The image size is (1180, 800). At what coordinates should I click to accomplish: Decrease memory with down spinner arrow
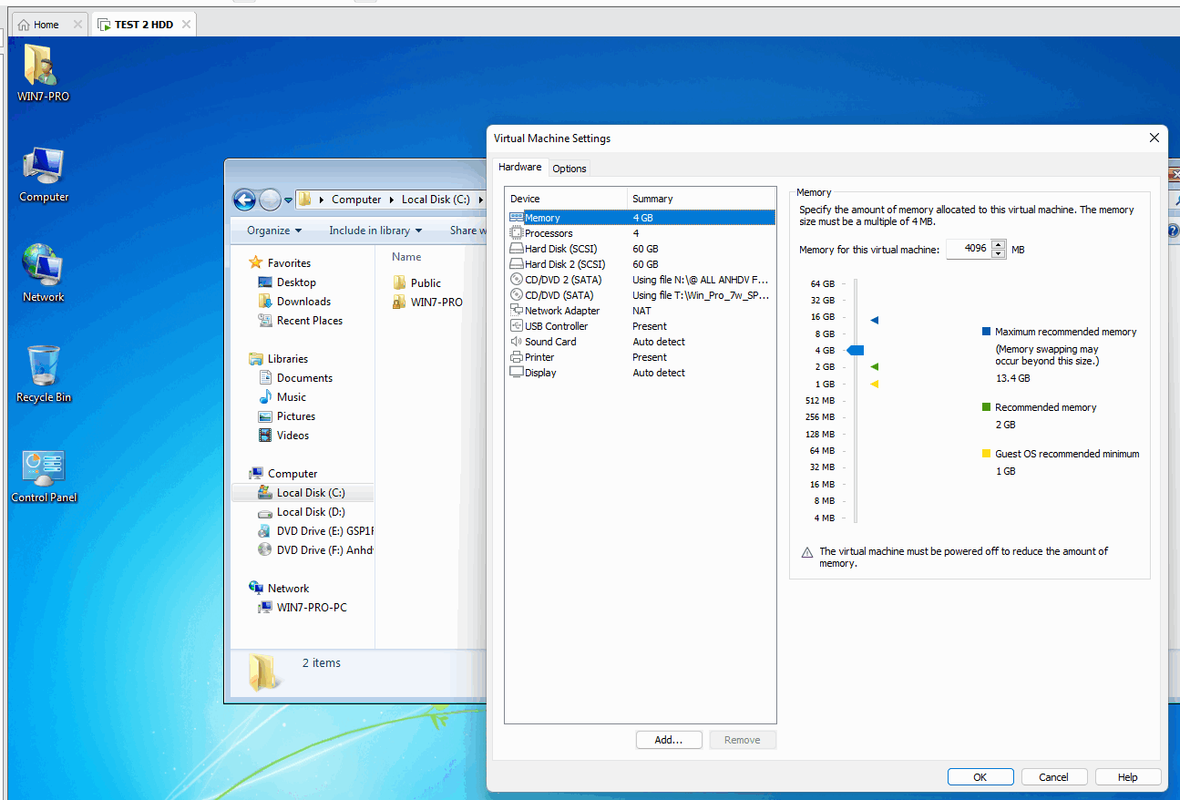coord(999,254)
